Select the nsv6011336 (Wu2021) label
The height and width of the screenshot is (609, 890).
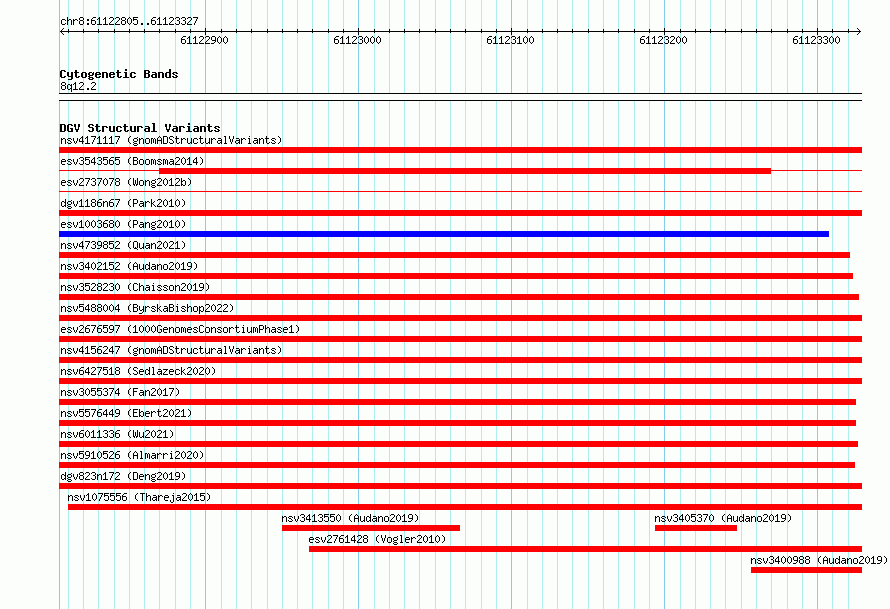pyautogui.click(x=117, y=434)
